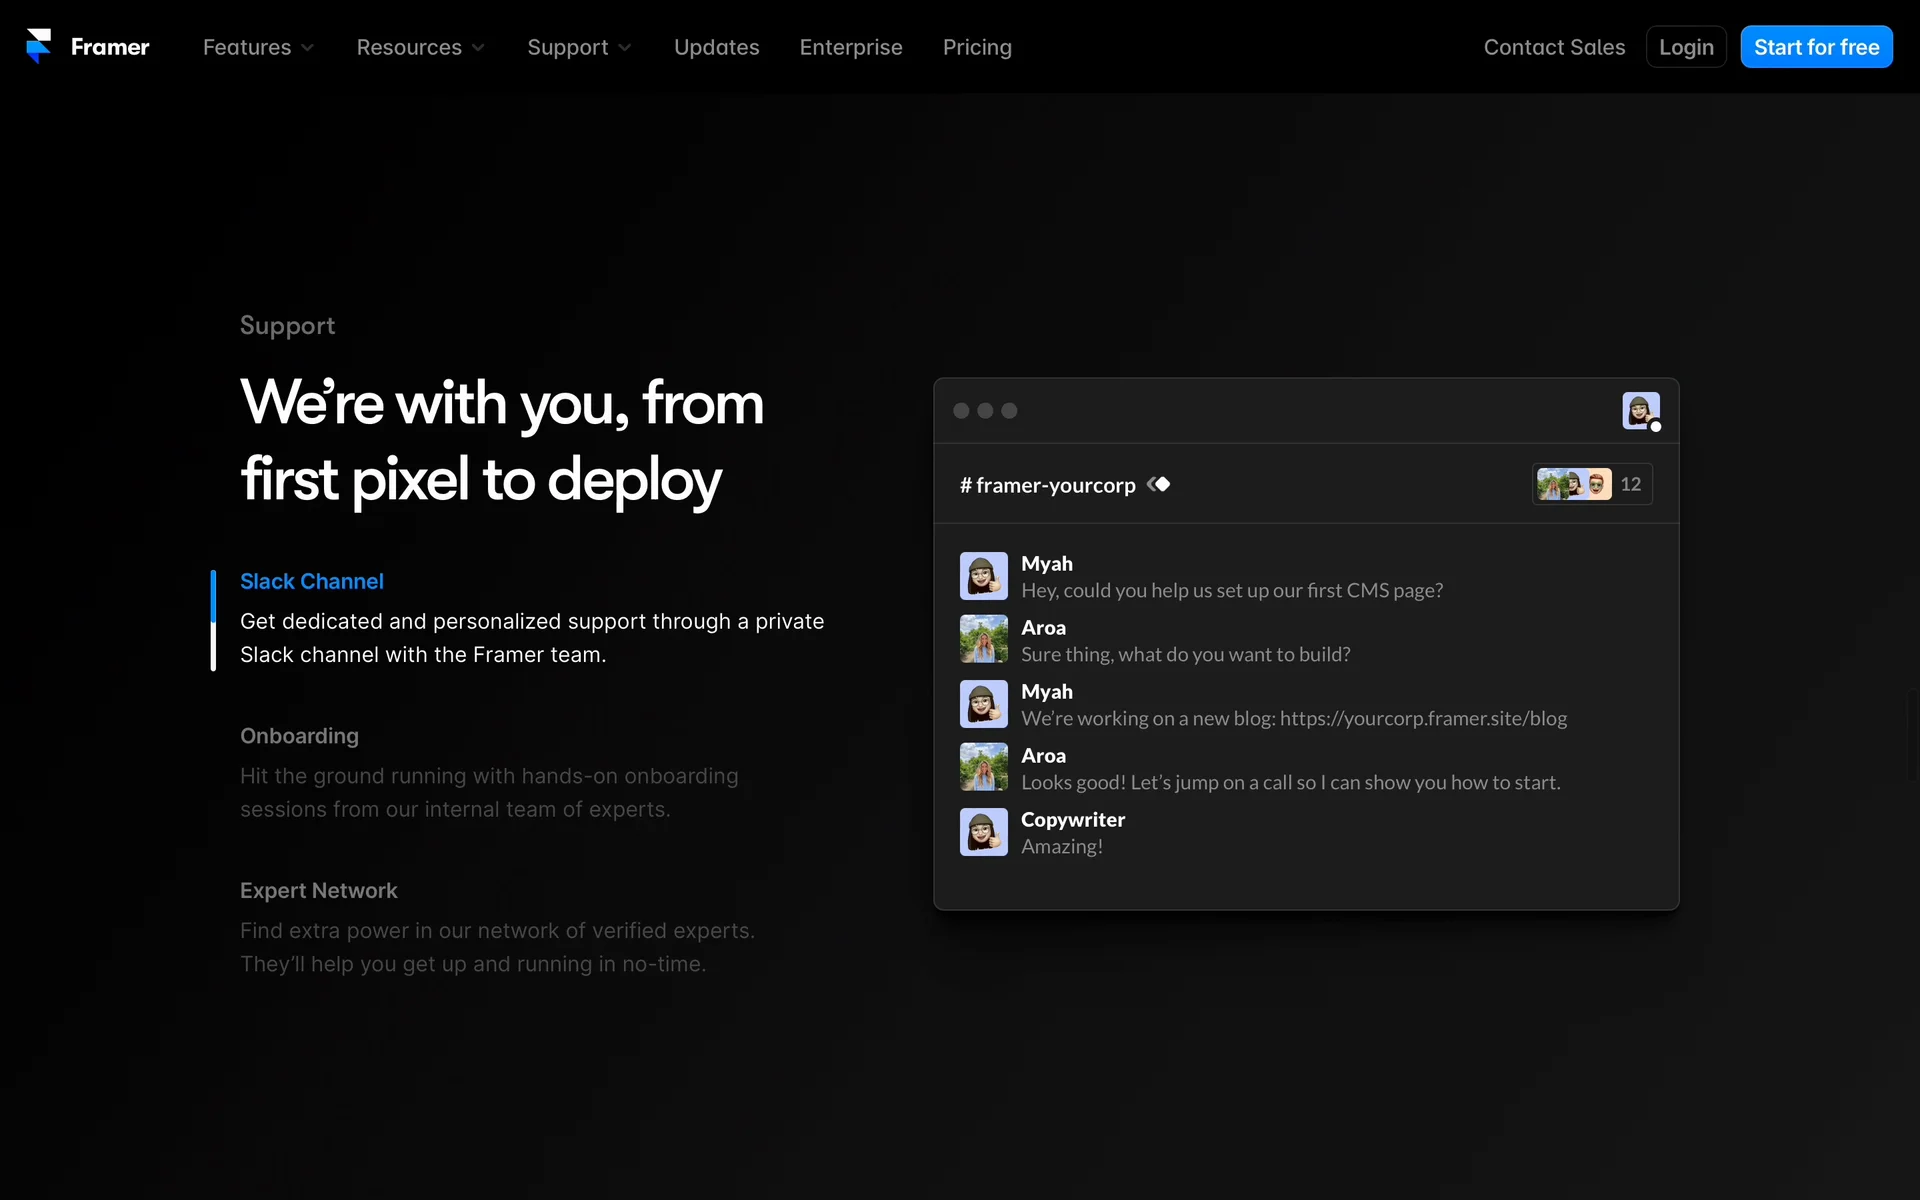Expand the Features dropdown menu
This screenshot has width=1920, height=1200.
click(x=258, y=47)
